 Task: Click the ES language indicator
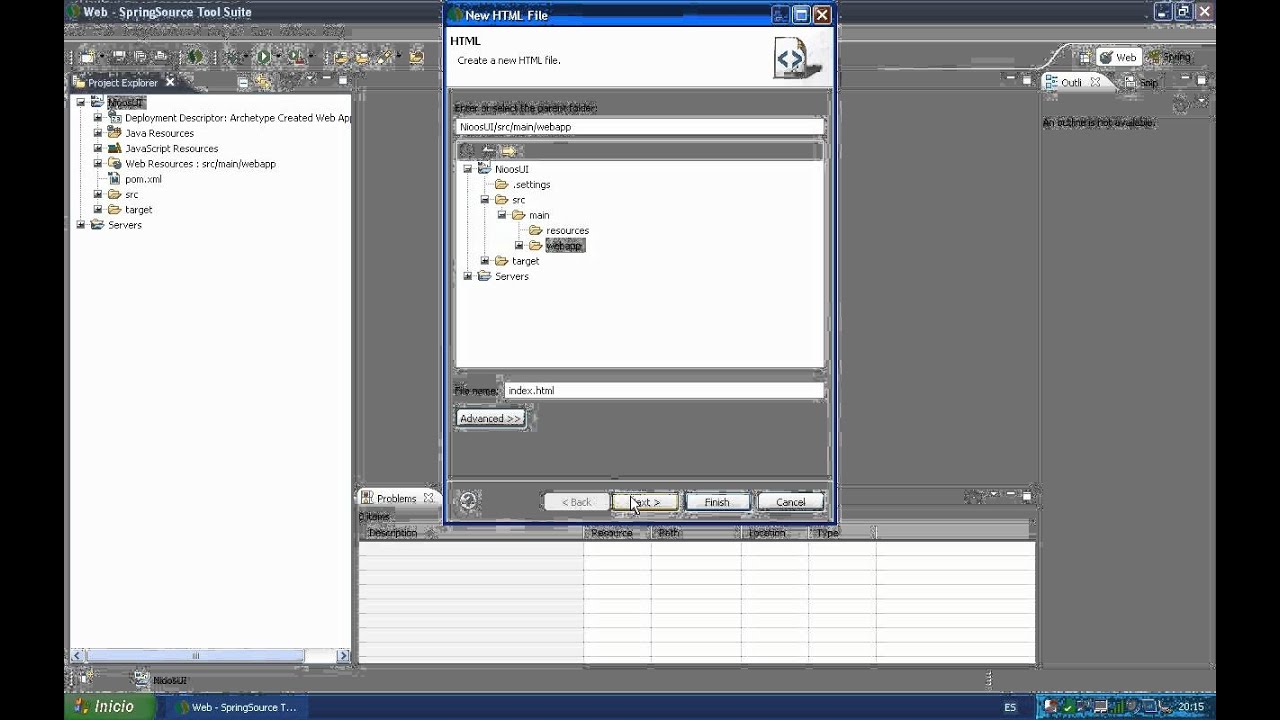pyautogui.click(x=1010, y=707)
